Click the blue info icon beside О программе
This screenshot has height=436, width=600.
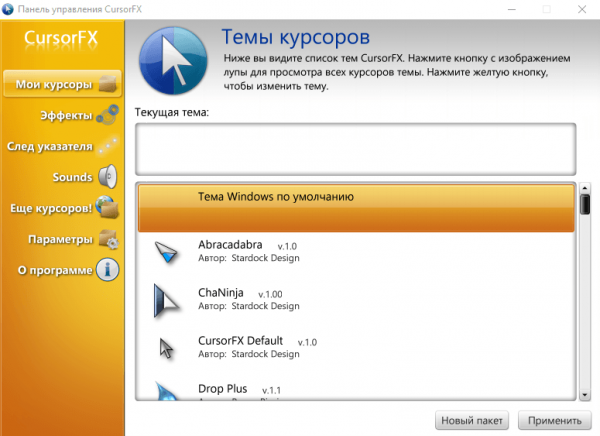[108, 269]
